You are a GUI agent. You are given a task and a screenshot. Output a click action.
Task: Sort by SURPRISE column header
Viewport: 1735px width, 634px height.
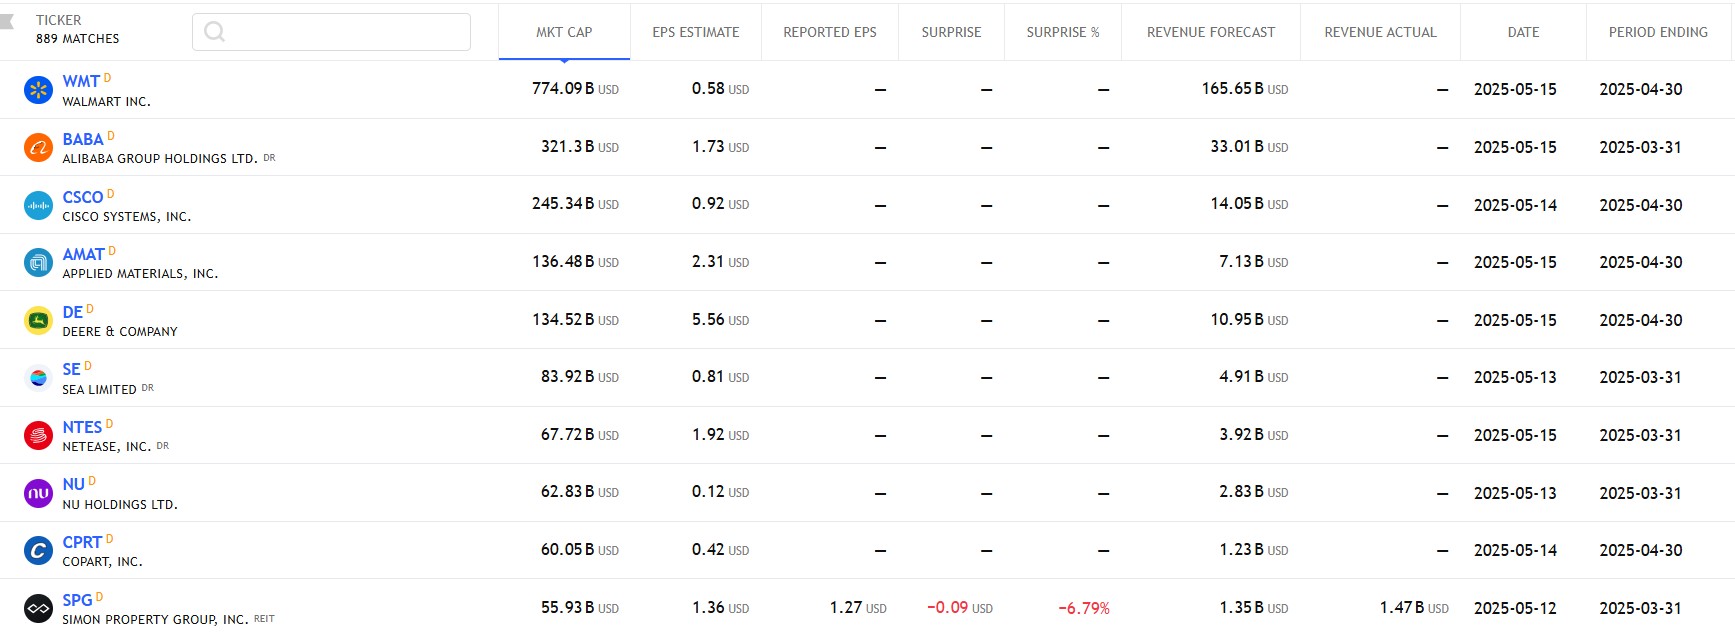[x=951, y=32]
